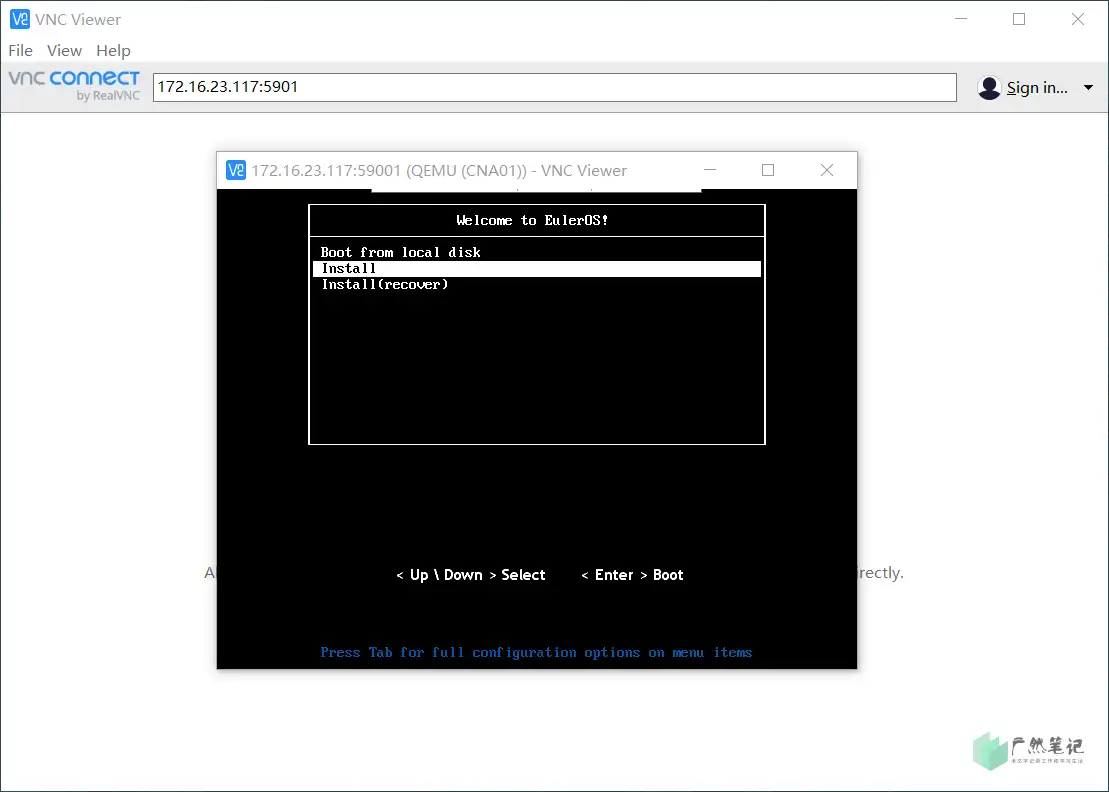Open the File menu

tap(21, 50)
